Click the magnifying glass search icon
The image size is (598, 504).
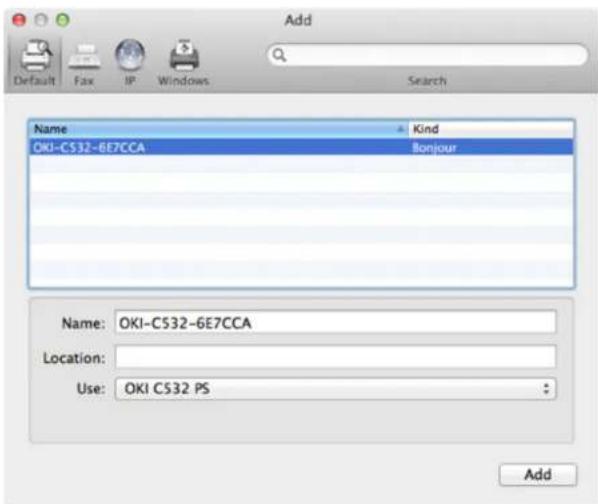click(x=279, y=55)
